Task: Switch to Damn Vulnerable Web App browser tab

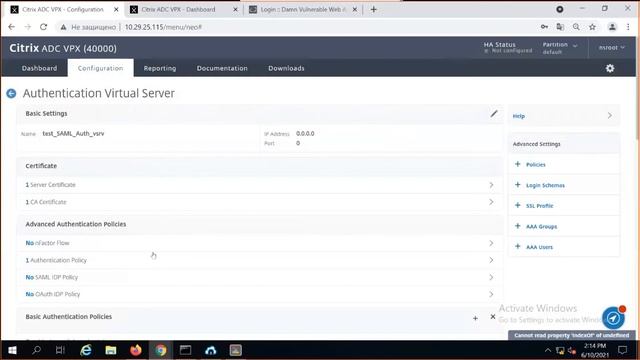Action: pyautogui.click(x=302, y=9)
